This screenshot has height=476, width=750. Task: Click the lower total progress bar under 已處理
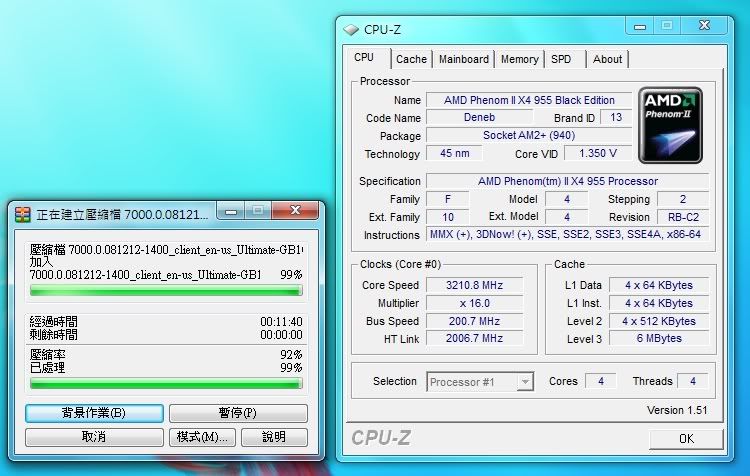166,383
